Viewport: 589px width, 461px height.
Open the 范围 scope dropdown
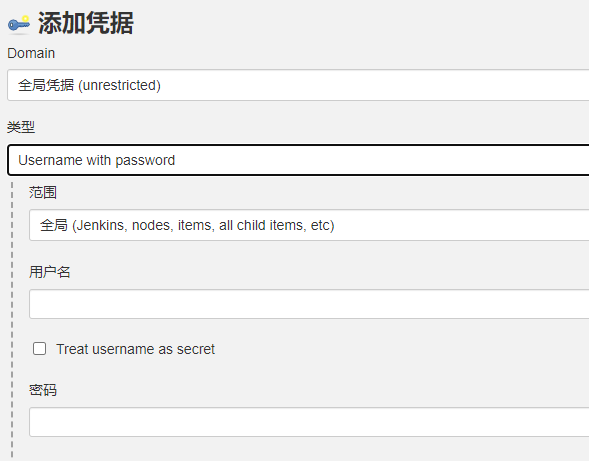pos(309,225)
